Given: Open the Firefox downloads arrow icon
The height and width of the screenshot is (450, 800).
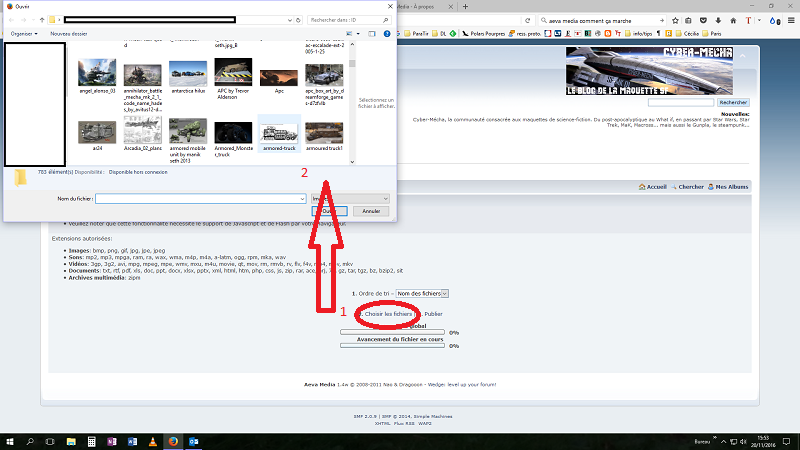Looking at the screenshot, I should (718, 20).
